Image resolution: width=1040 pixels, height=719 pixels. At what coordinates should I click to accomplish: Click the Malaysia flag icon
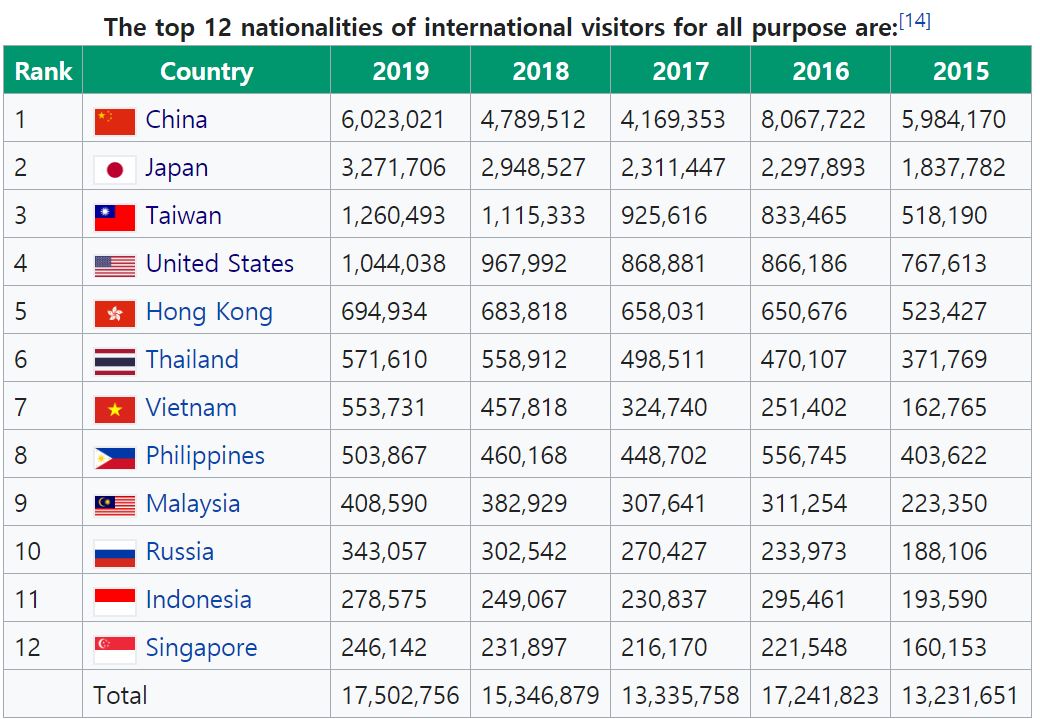tap(114, 505)
